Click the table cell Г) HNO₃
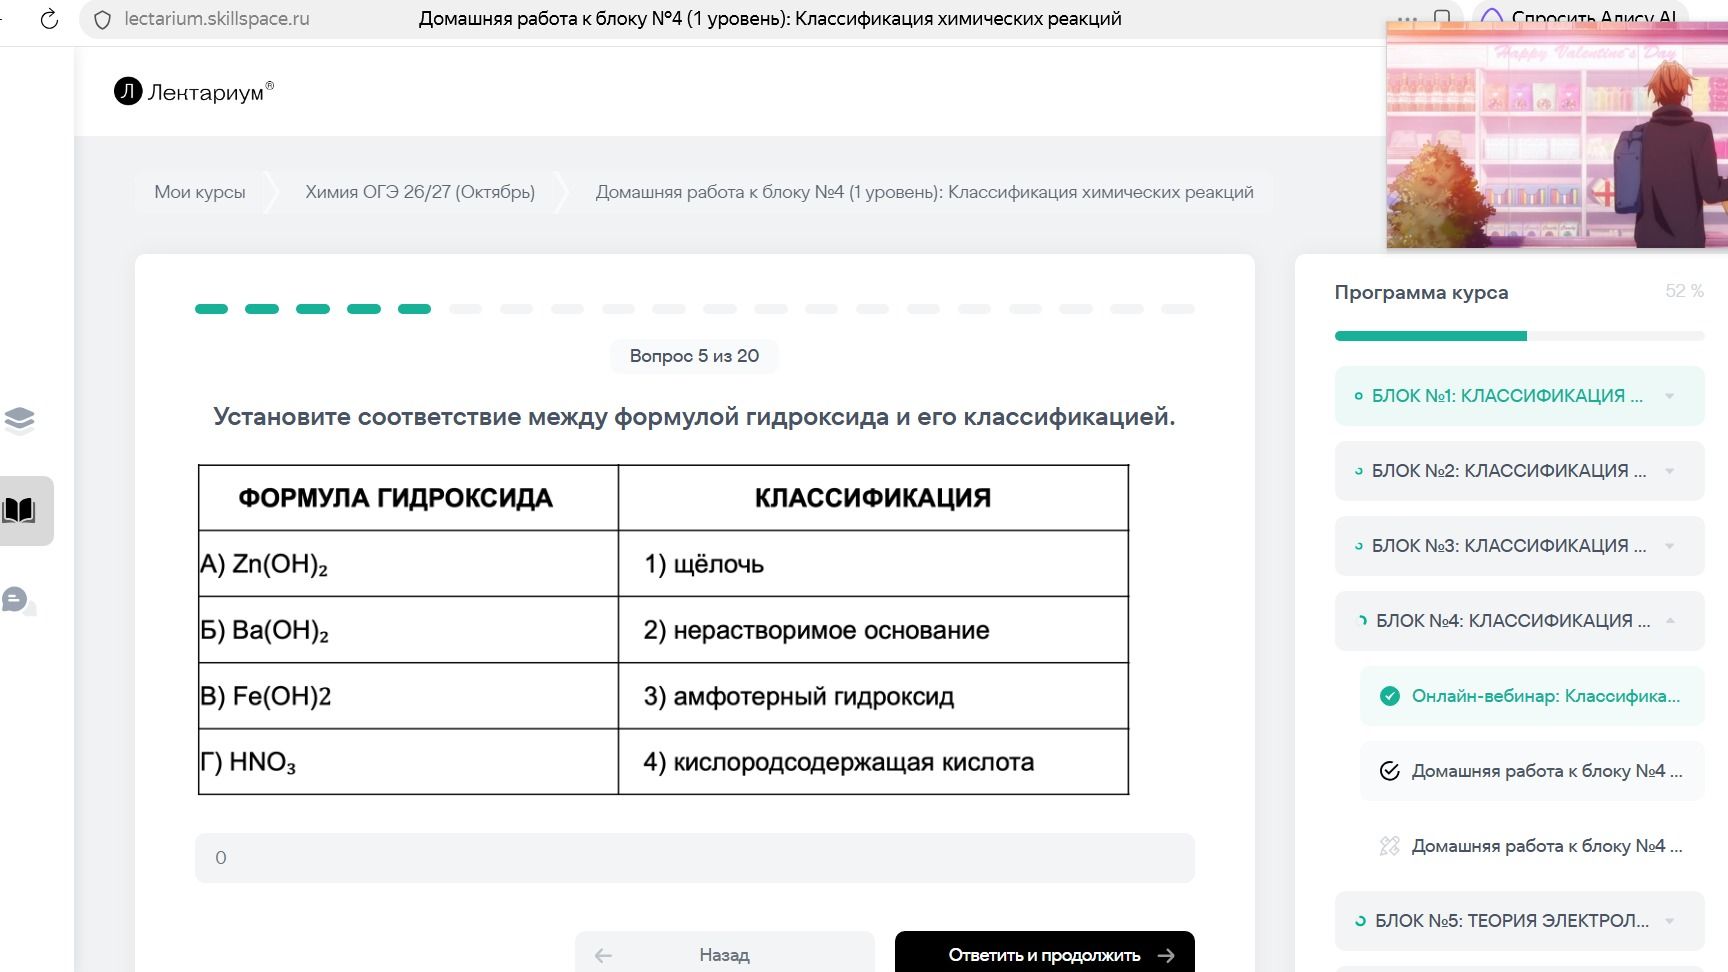The image size is (1728, 972). (x=408, y=762)
